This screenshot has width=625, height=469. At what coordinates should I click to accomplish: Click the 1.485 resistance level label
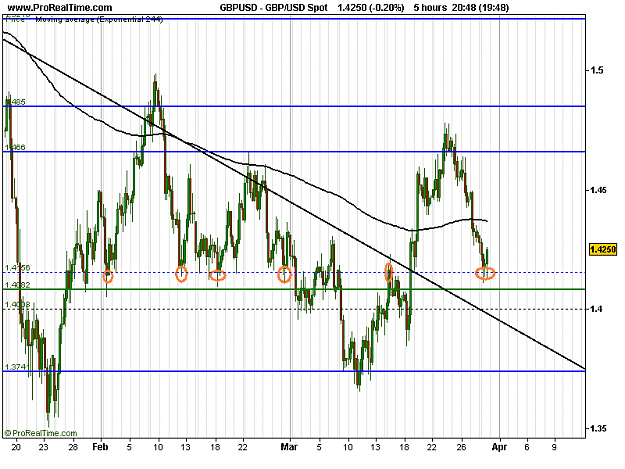(x=15, y=102)
